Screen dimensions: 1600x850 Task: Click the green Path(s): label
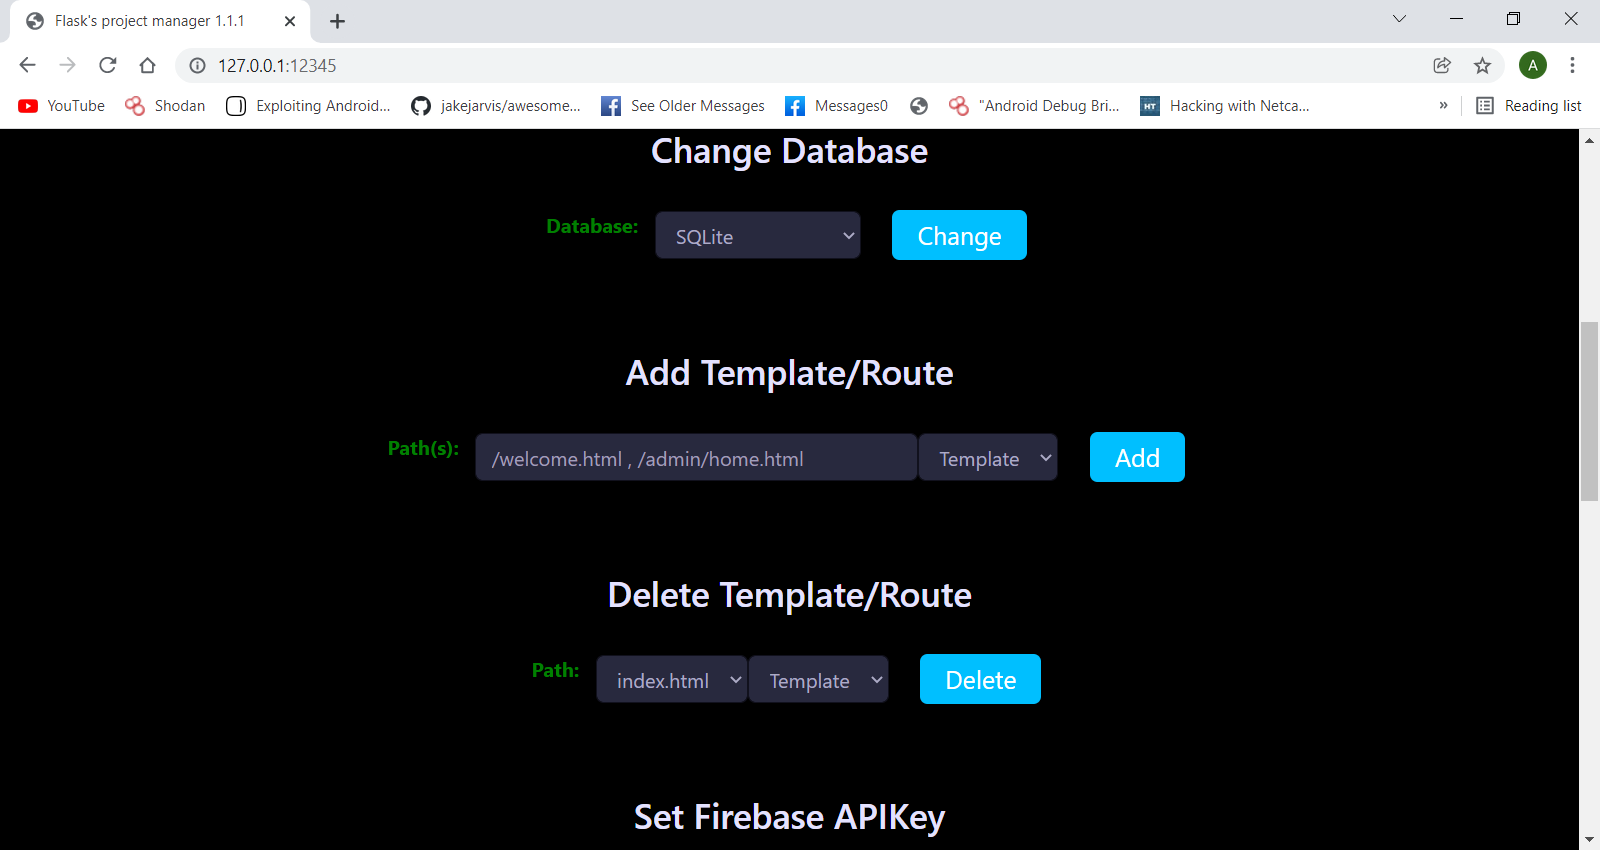(423, 449)
